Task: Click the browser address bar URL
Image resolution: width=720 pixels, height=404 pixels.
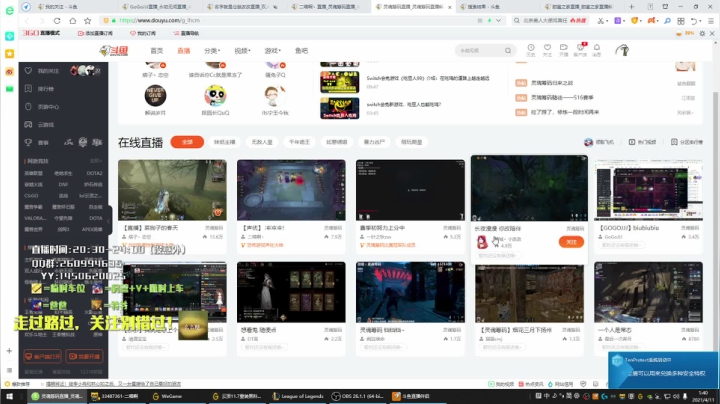Action: tap(159, 21)
